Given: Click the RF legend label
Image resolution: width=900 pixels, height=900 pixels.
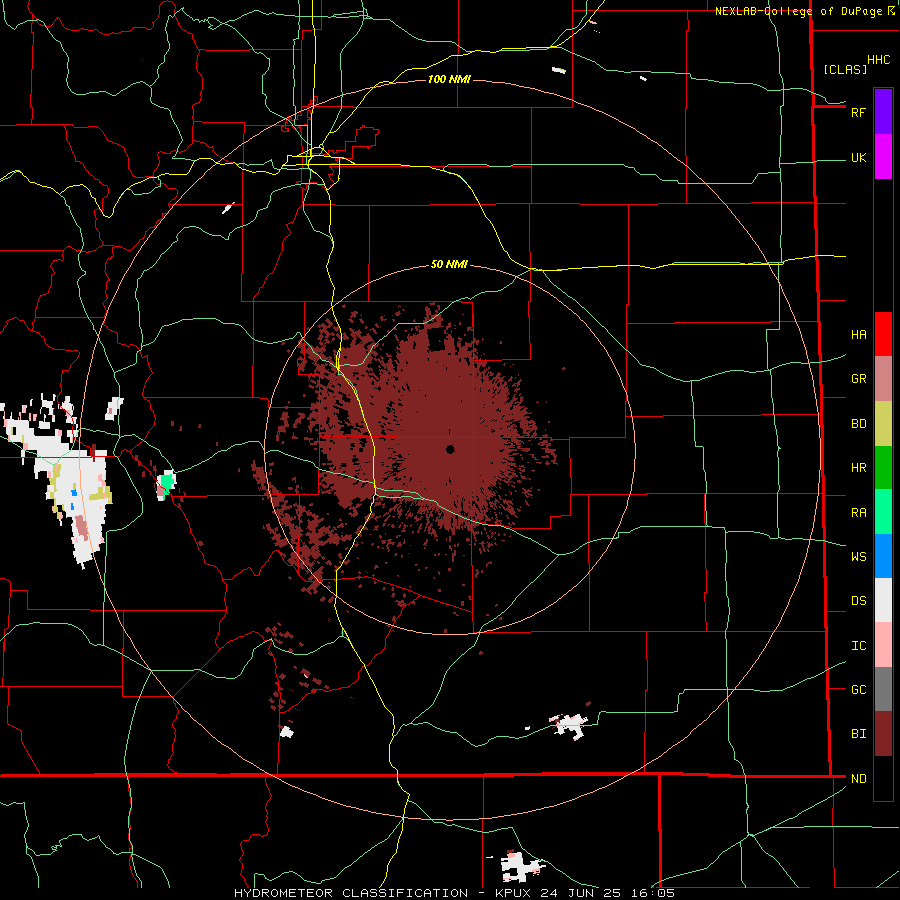Looking at the screenshot, I should pyautogui.click(x=858, y=112).
